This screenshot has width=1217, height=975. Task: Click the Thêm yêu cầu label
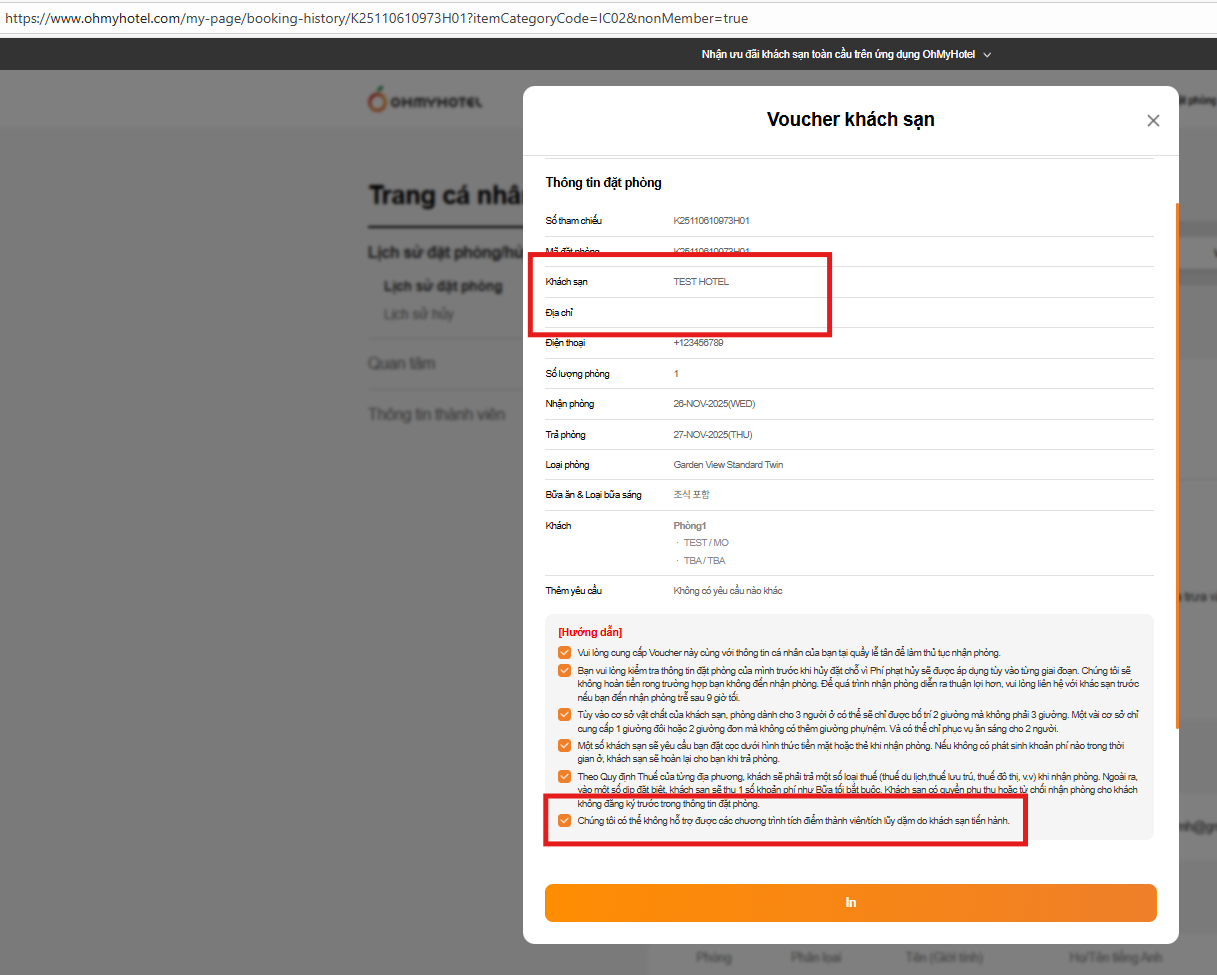coord(573,591)
